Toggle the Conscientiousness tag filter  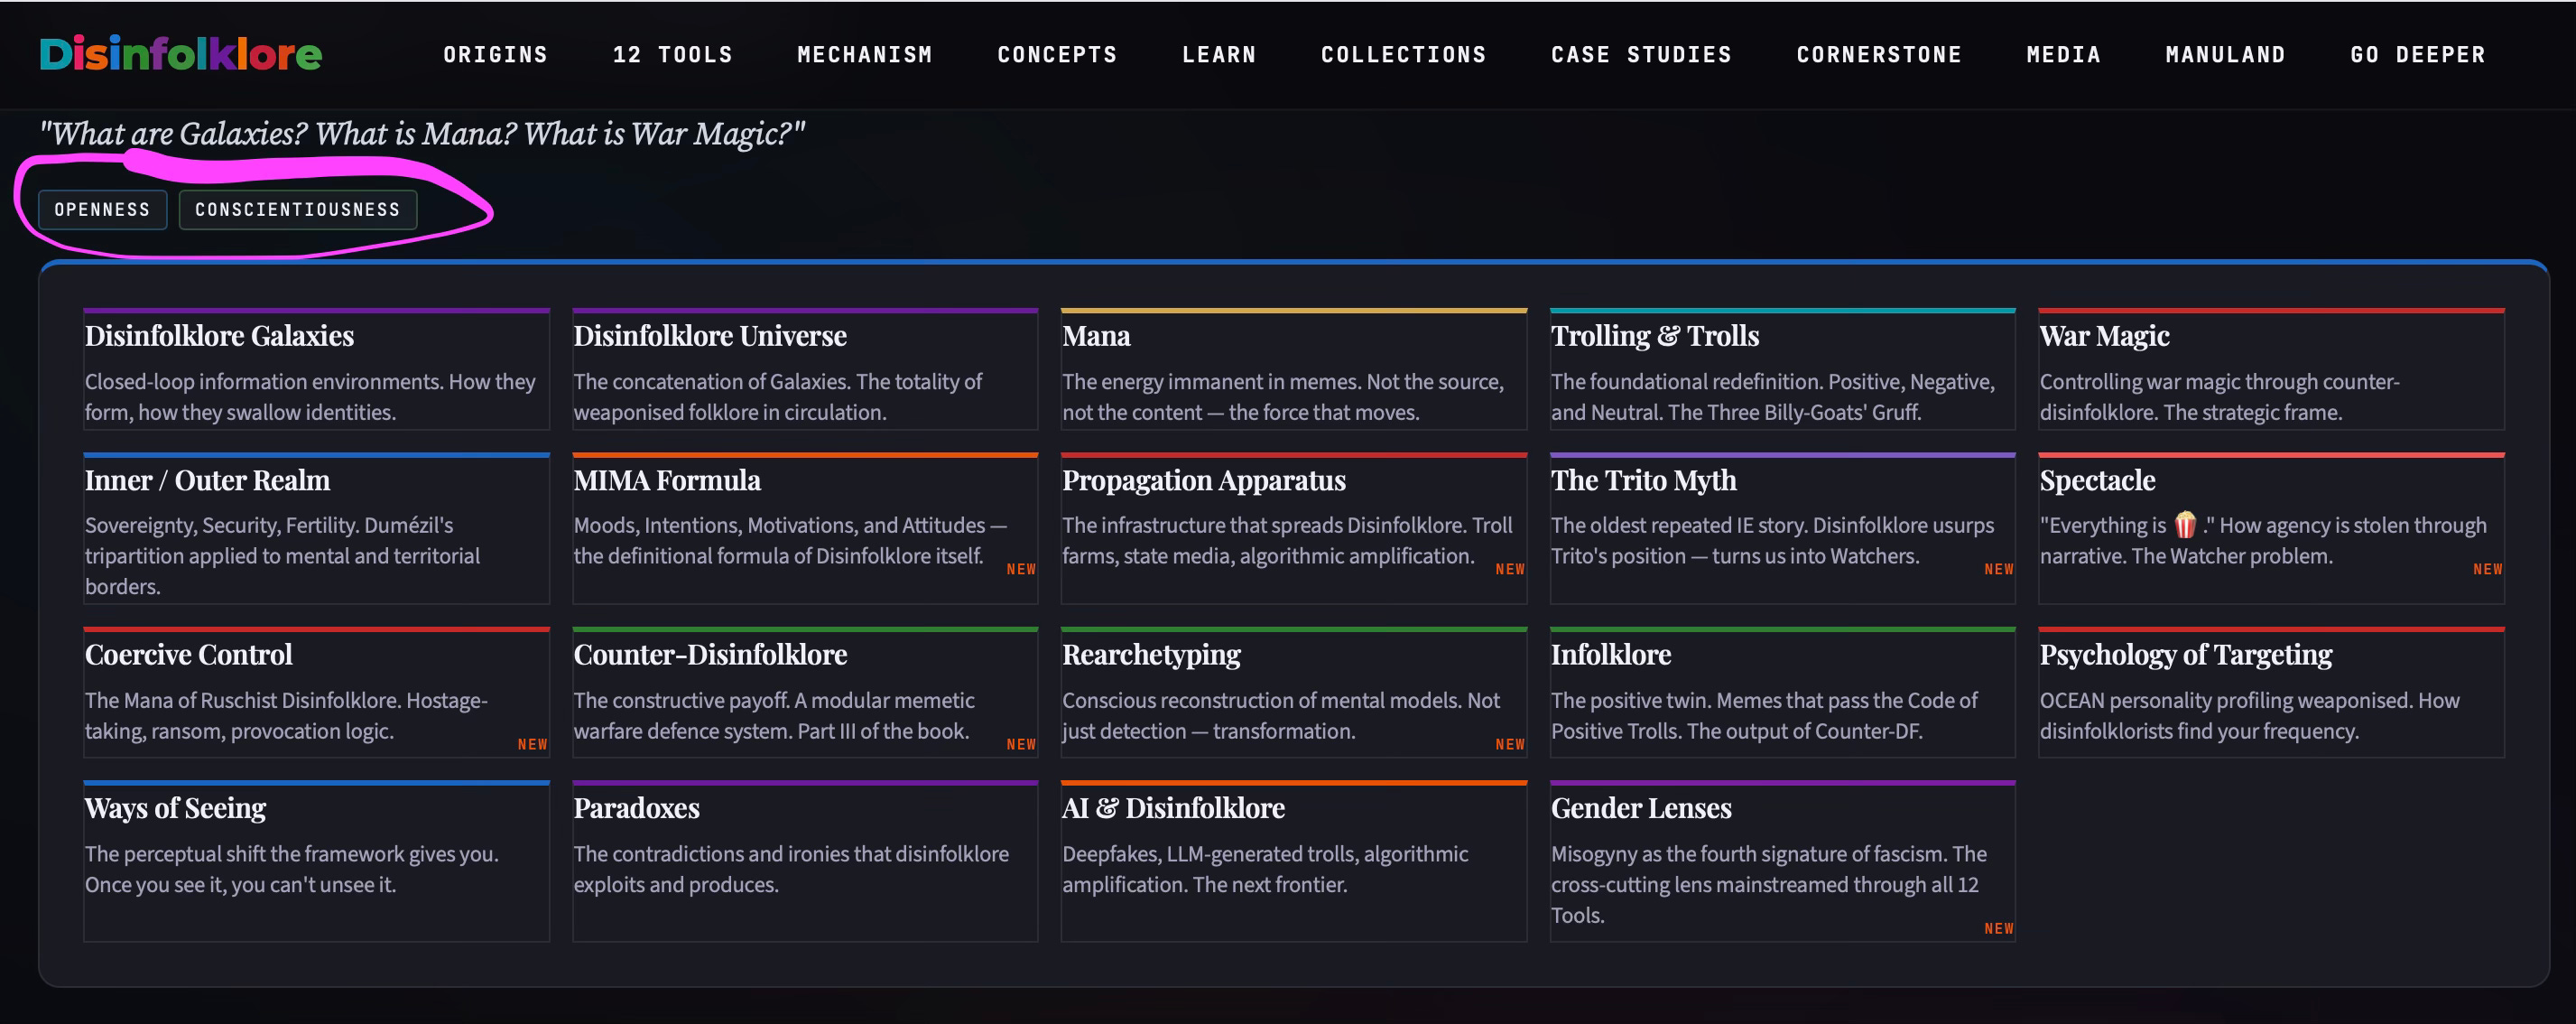pos(297,210)
